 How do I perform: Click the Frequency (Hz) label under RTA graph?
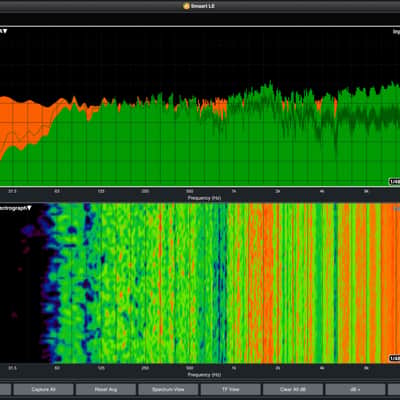[204, 198]
